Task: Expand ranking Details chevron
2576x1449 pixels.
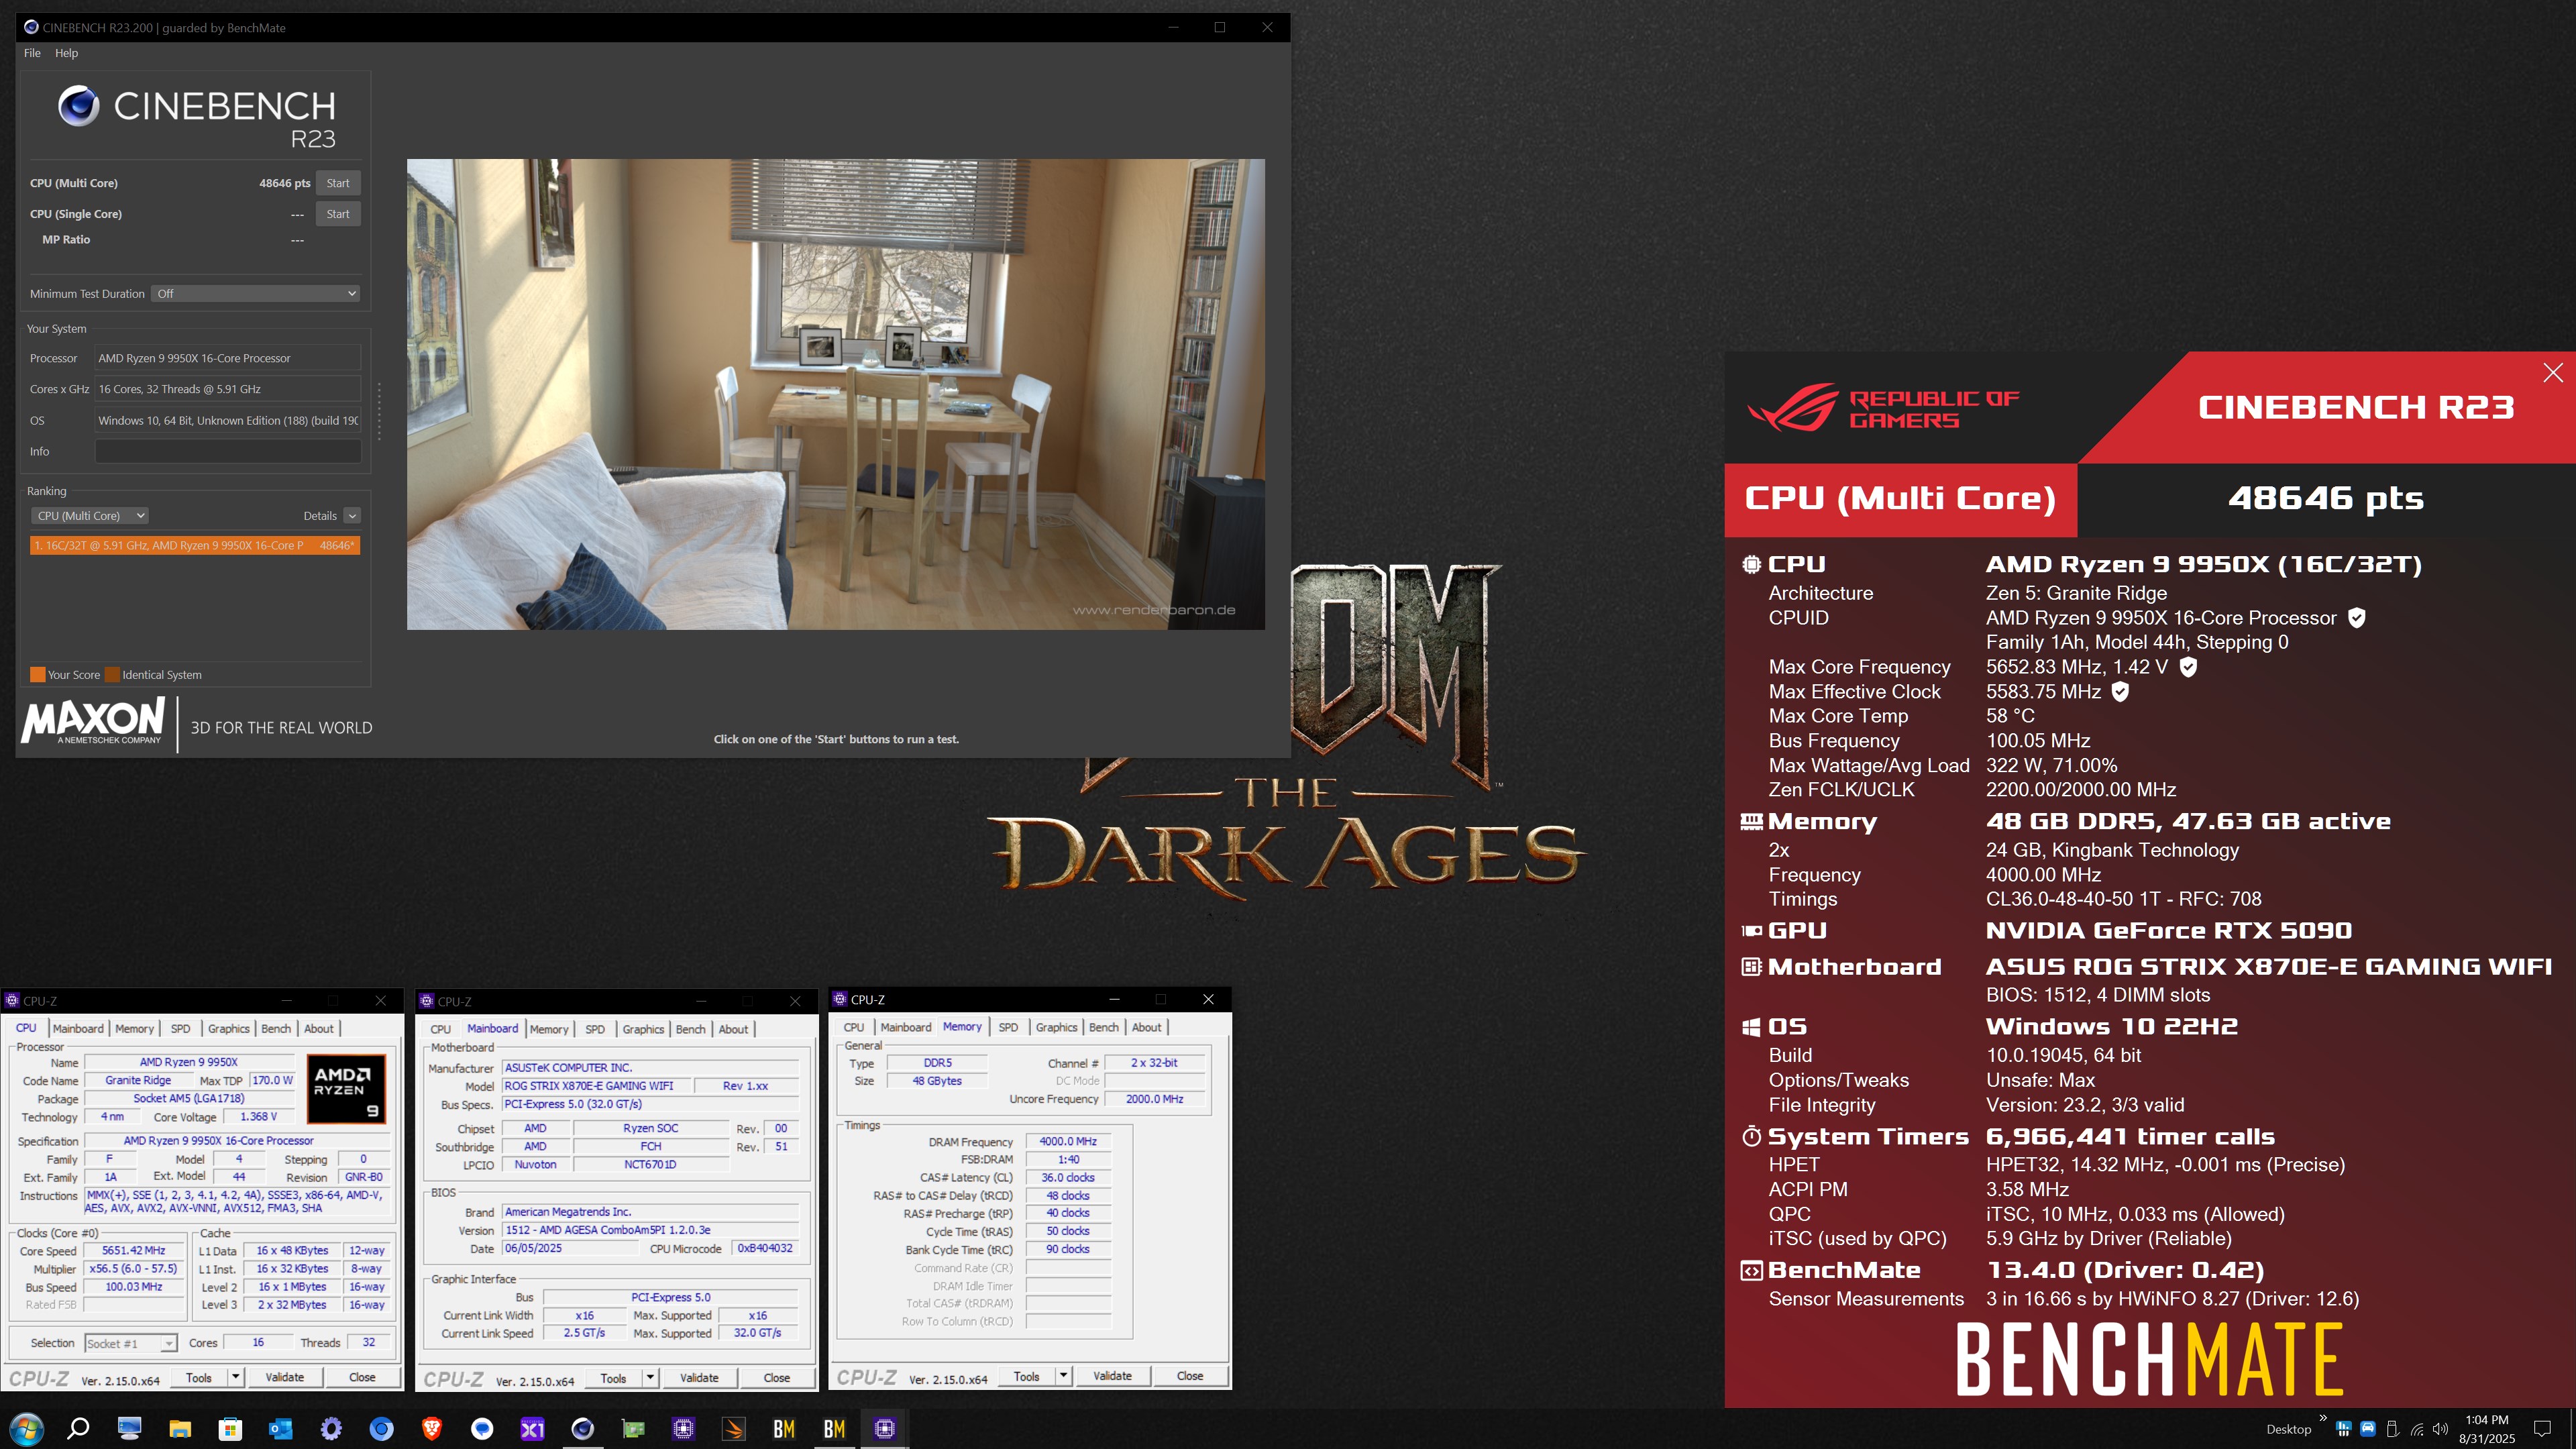Action: [x=352, y=516]
